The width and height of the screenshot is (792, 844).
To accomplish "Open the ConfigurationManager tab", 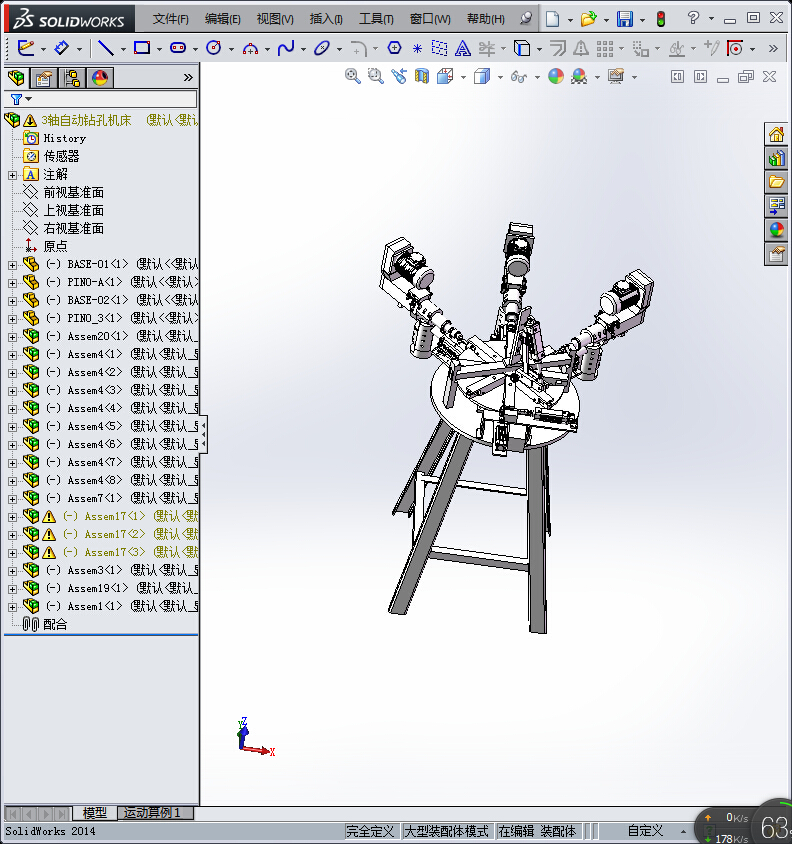I will (72, 78).
